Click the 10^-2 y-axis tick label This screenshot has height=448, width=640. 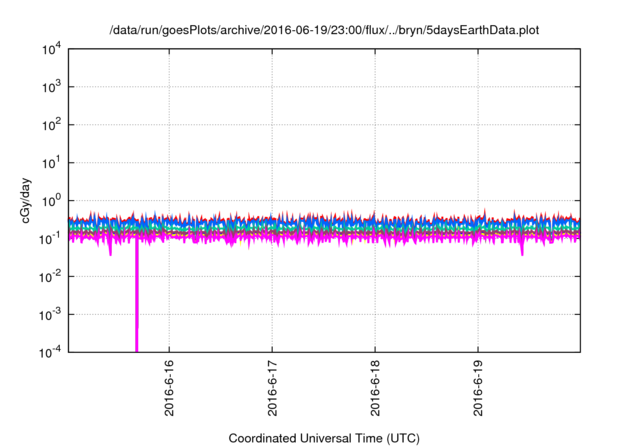point(50,277)
